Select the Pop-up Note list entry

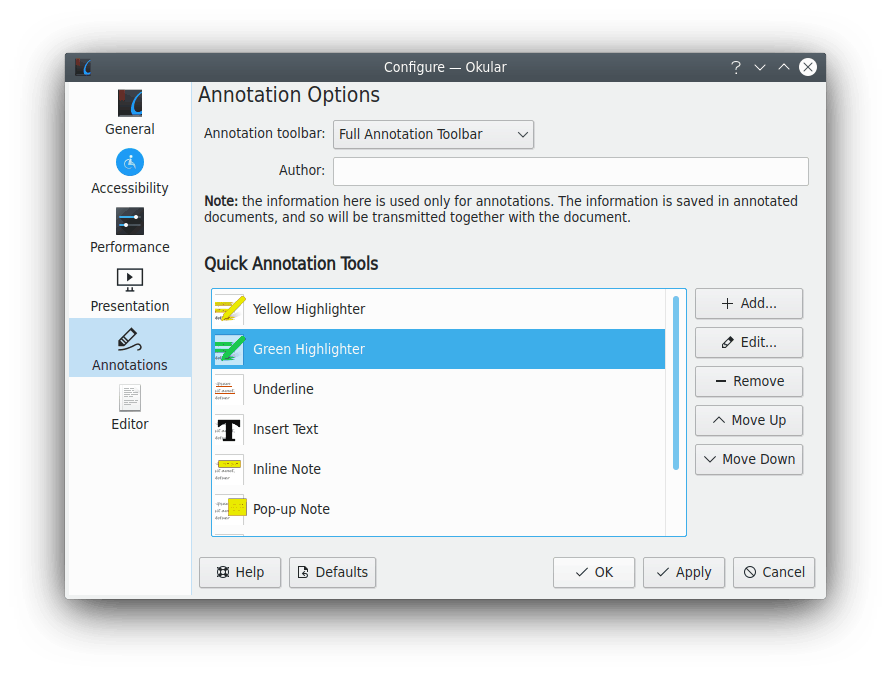[291, 509]
